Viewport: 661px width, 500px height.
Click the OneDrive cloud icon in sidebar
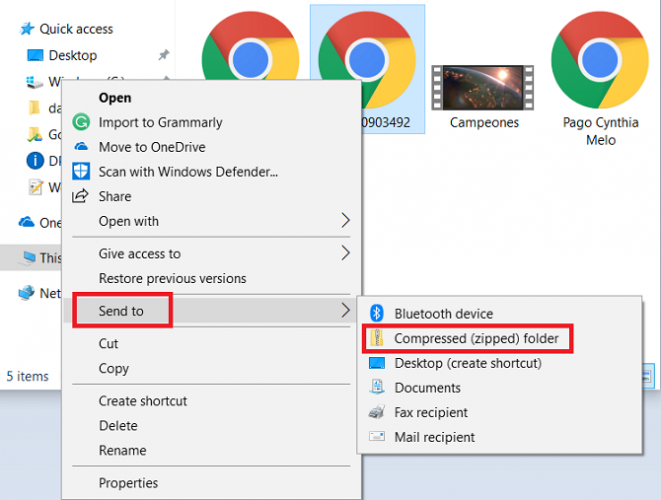click(x=27, y=222)
